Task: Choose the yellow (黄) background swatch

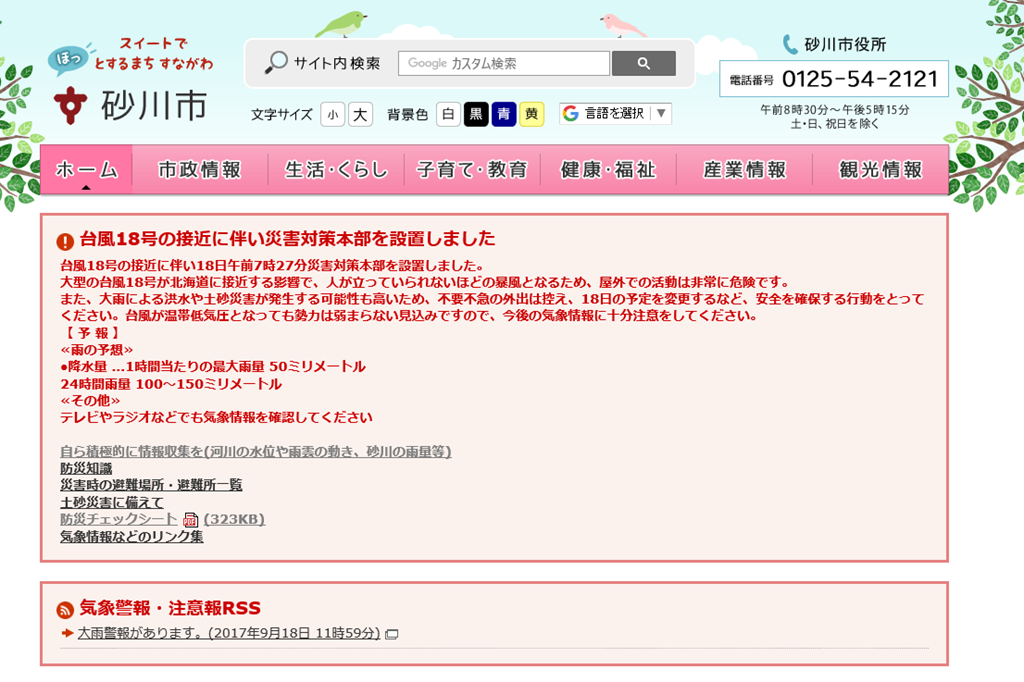Action: coord(532,114)
